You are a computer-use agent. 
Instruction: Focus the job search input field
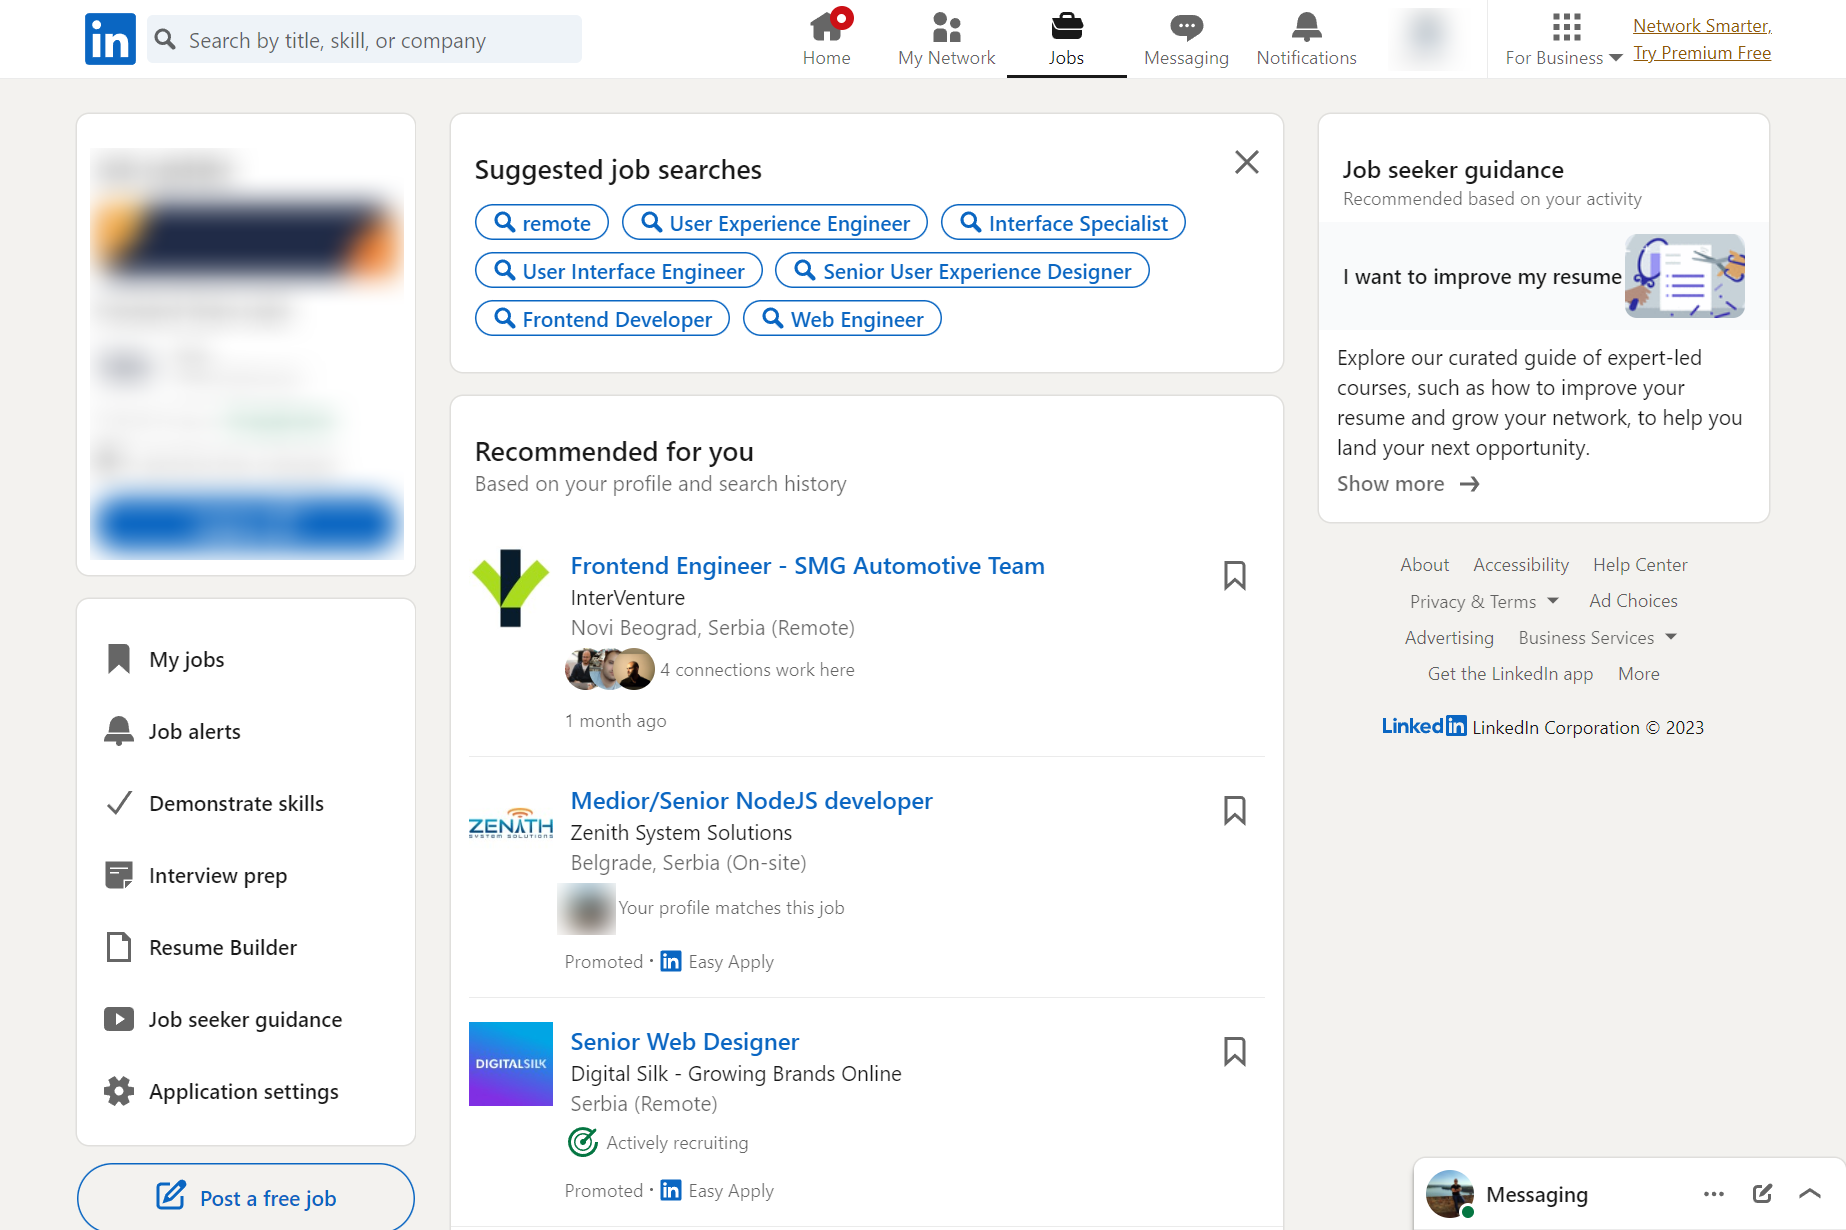pos(364,39)
